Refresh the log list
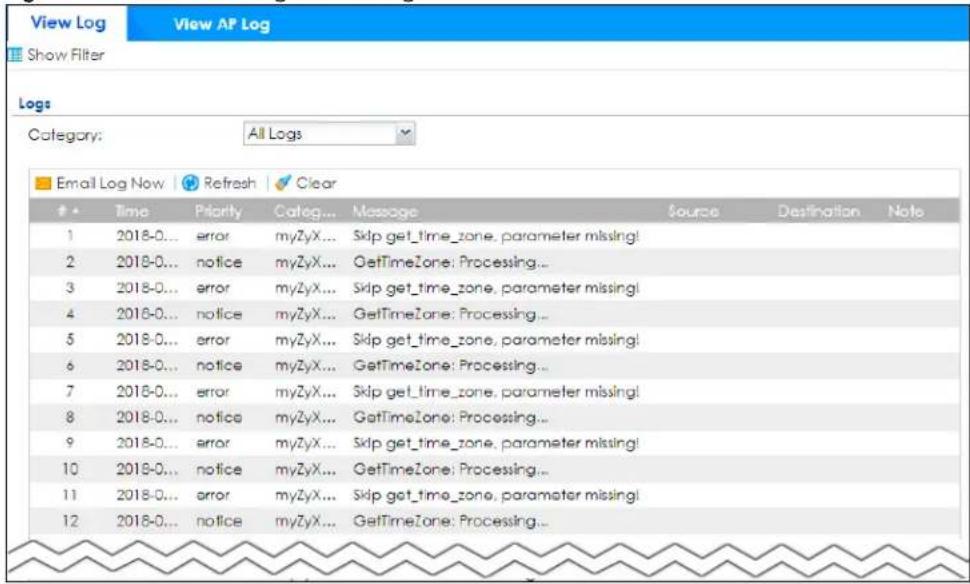 point(230,183)
